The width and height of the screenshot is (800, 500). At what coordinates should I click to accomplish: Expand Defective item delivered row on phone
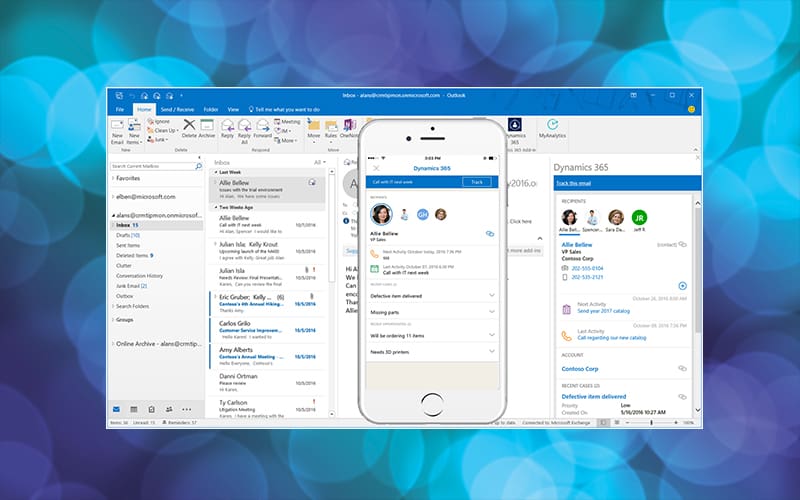432,295
